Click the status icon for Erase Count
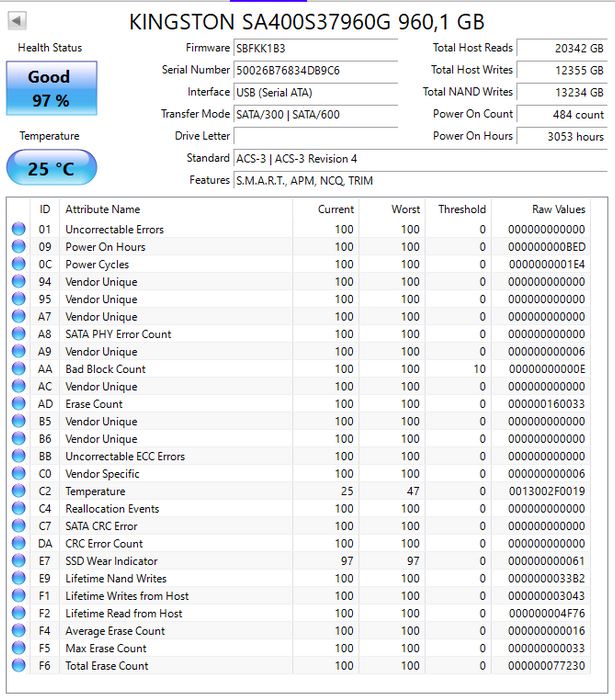 [x=18, y=404]
